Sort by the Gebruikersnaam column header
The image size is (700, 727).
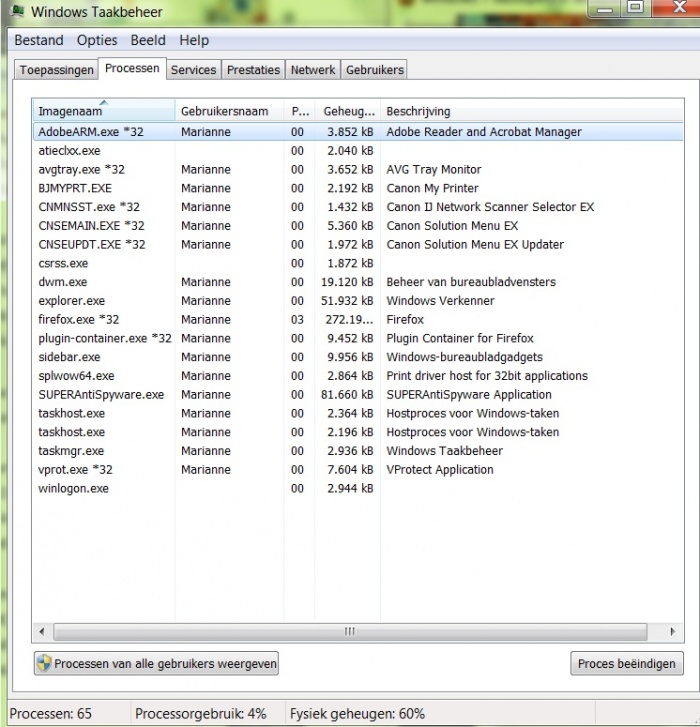click(229, 111)
